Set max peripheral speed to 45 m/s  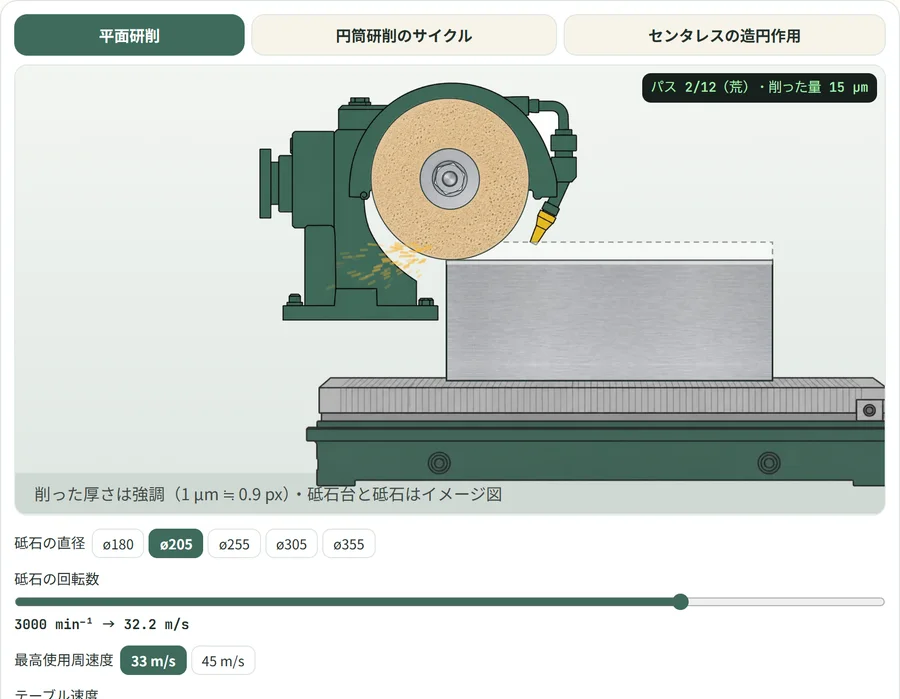click(x=223, y=661)
